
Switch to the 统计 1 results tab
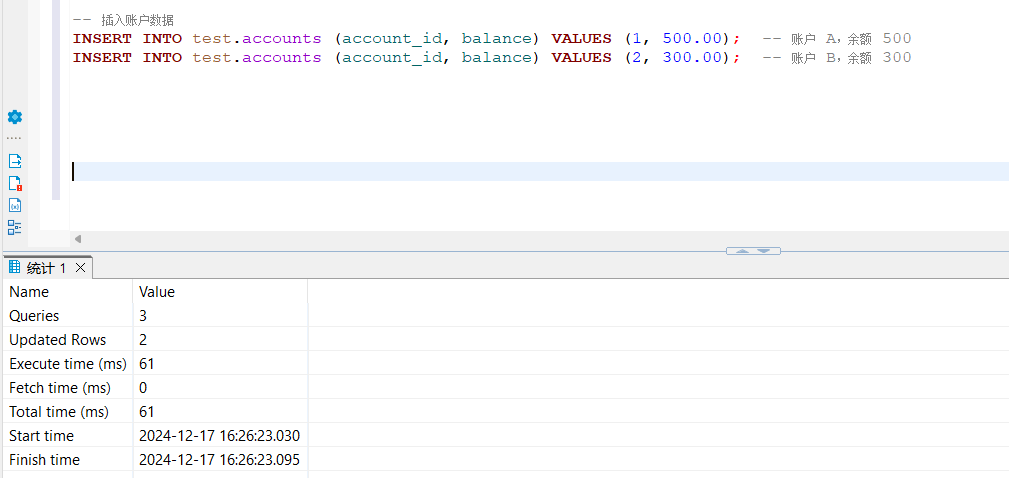click(46, 268)
